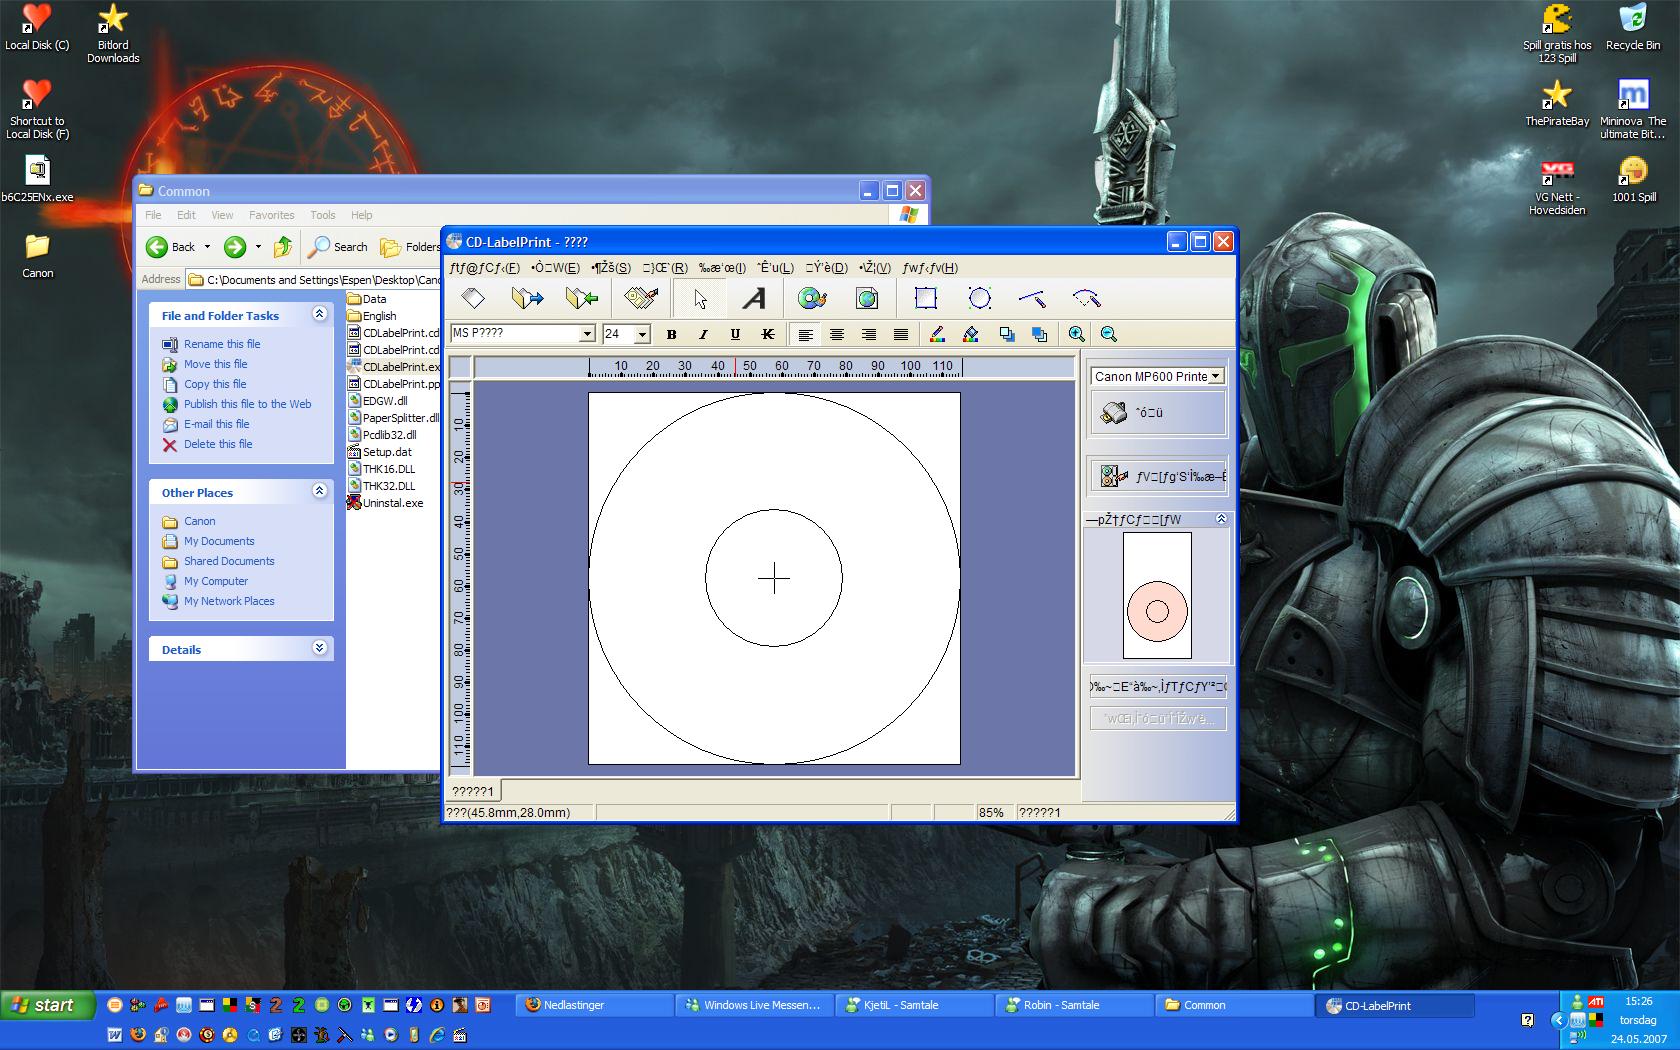Click the zoom out magnifier icon

pyautogui.click(x=1108, y=334)
